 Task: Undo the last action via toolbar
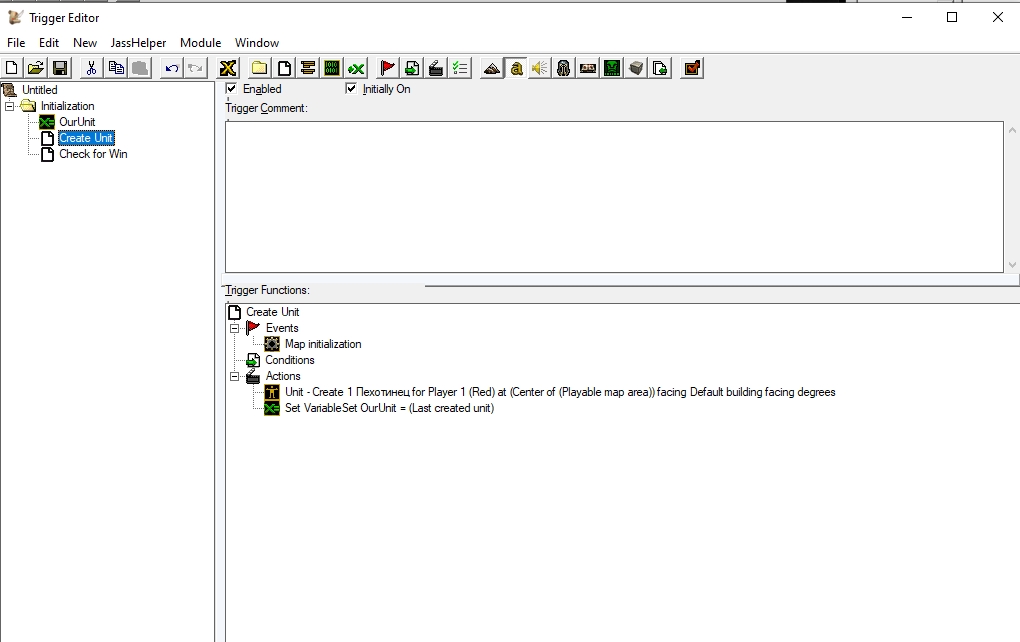point(171,68)
